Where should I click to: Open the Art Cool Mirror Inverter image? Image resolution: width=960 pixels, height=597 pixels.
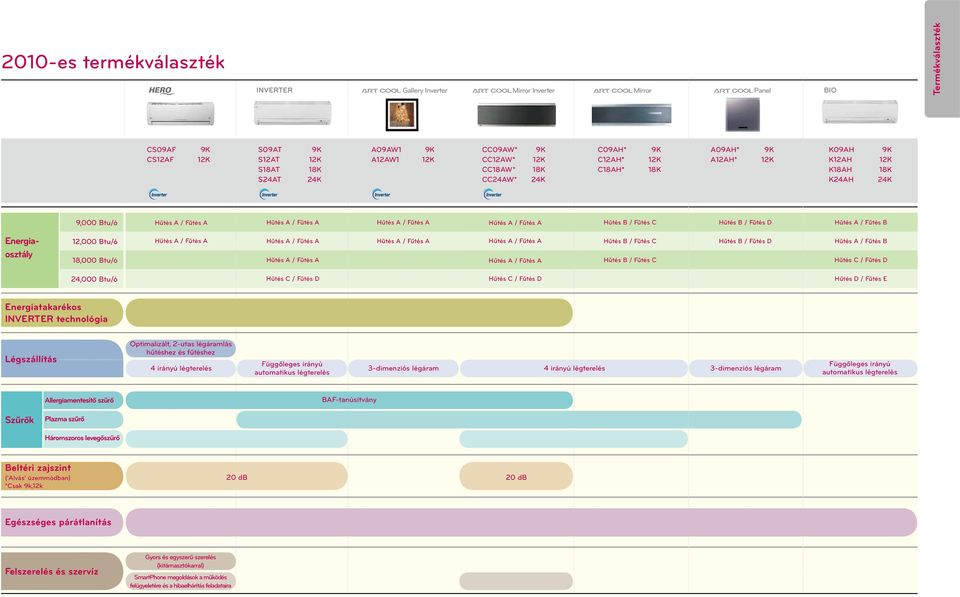[x=517, y=115]
